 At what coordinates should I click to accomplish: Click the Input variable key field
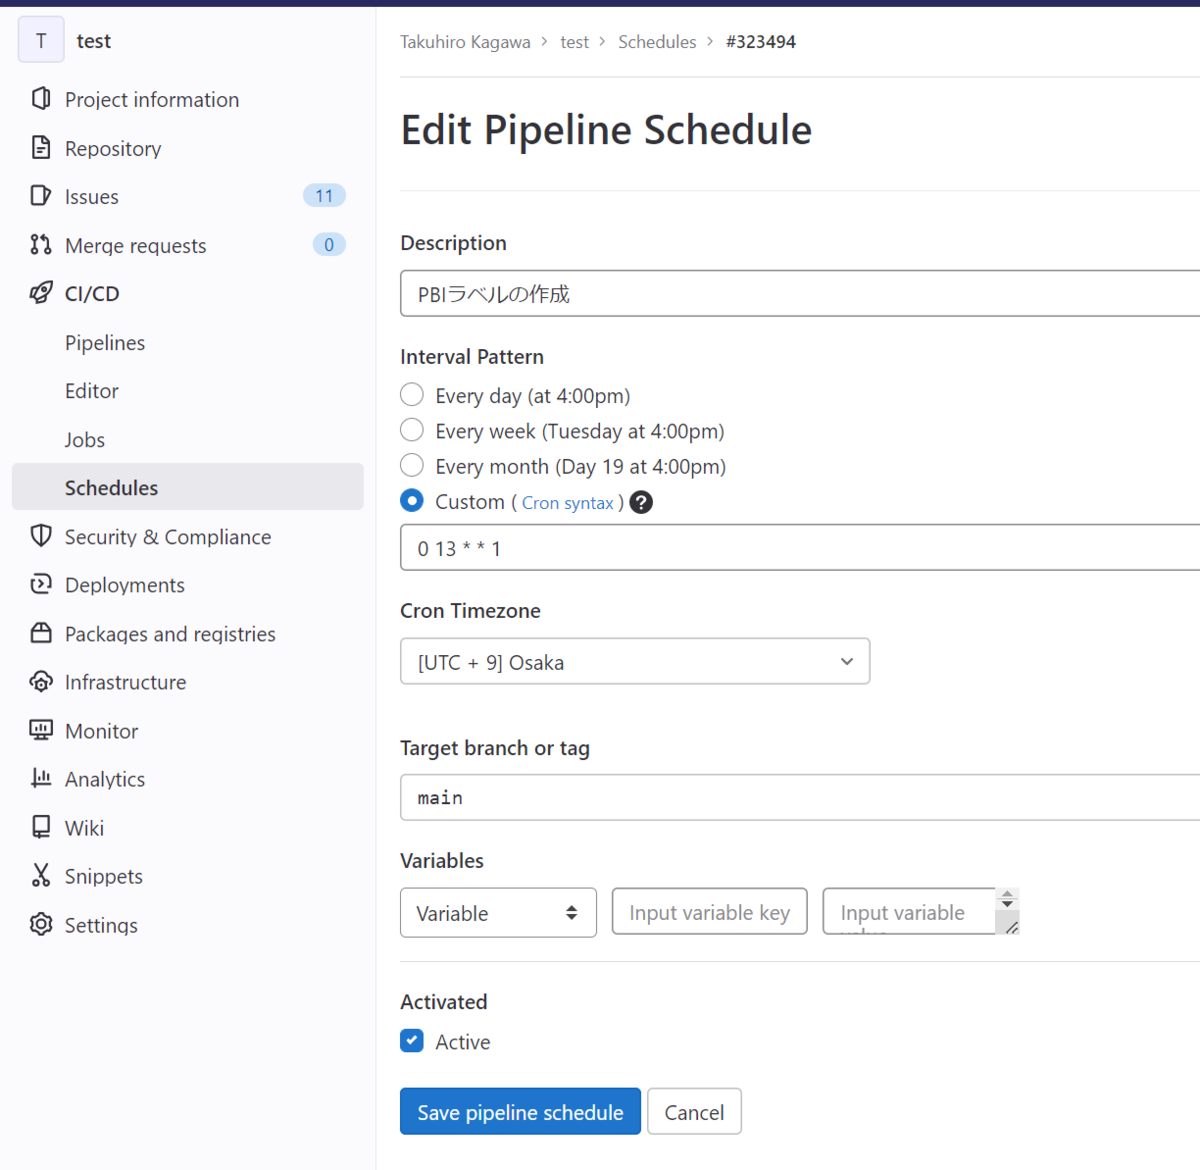pyautogui.click(x=709, y=912)
